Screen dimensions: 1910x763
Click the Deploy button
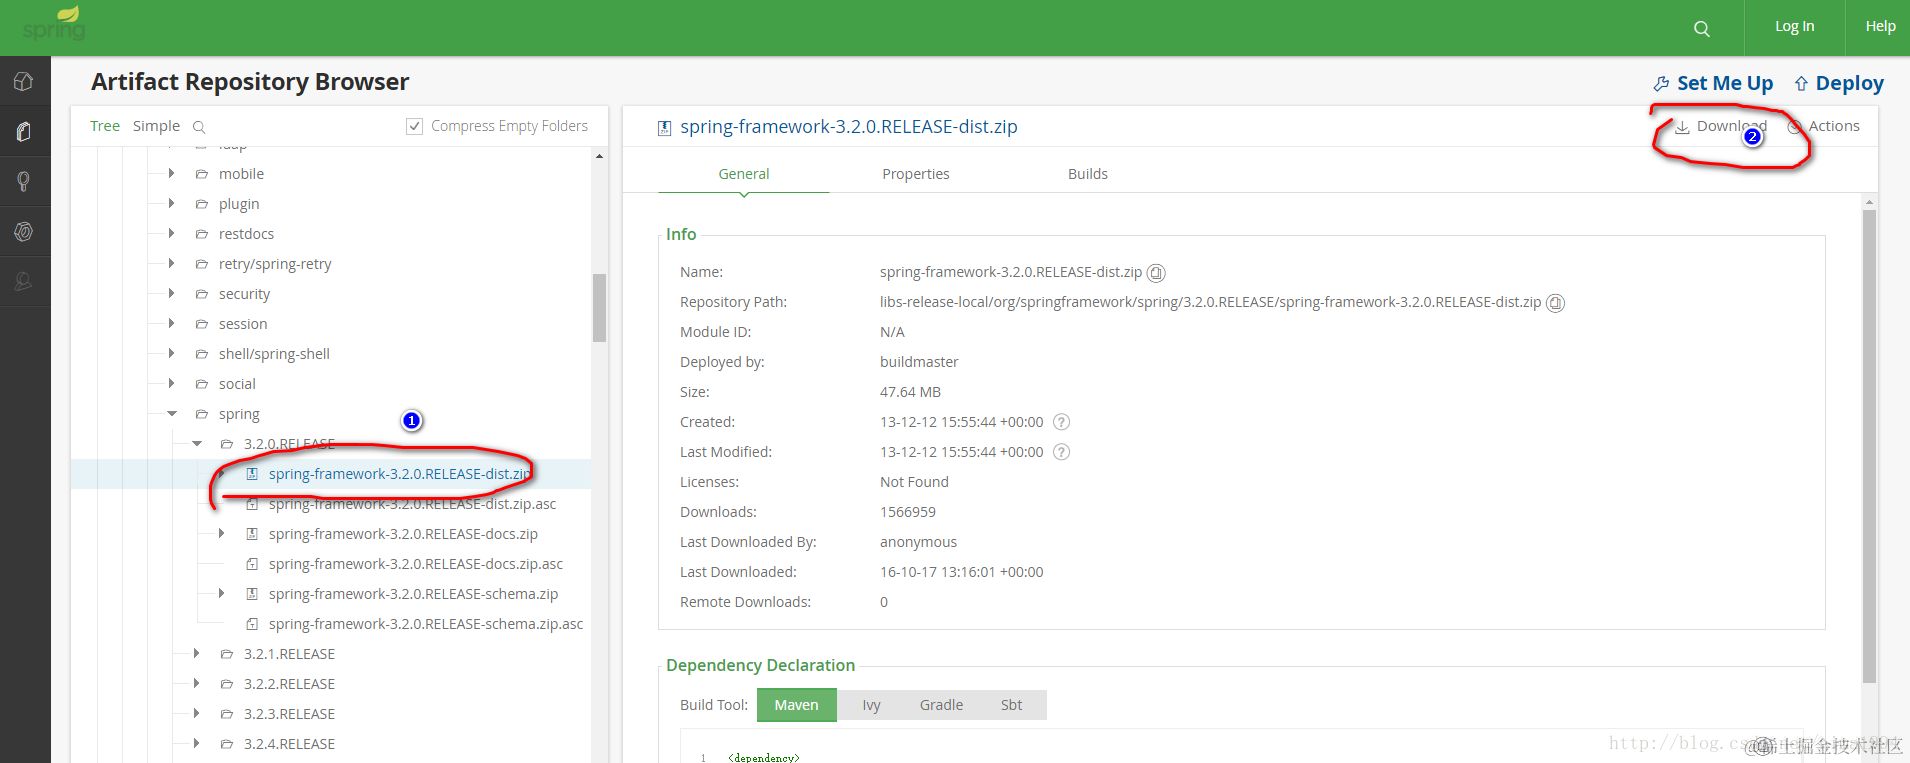click(1839, 84)
